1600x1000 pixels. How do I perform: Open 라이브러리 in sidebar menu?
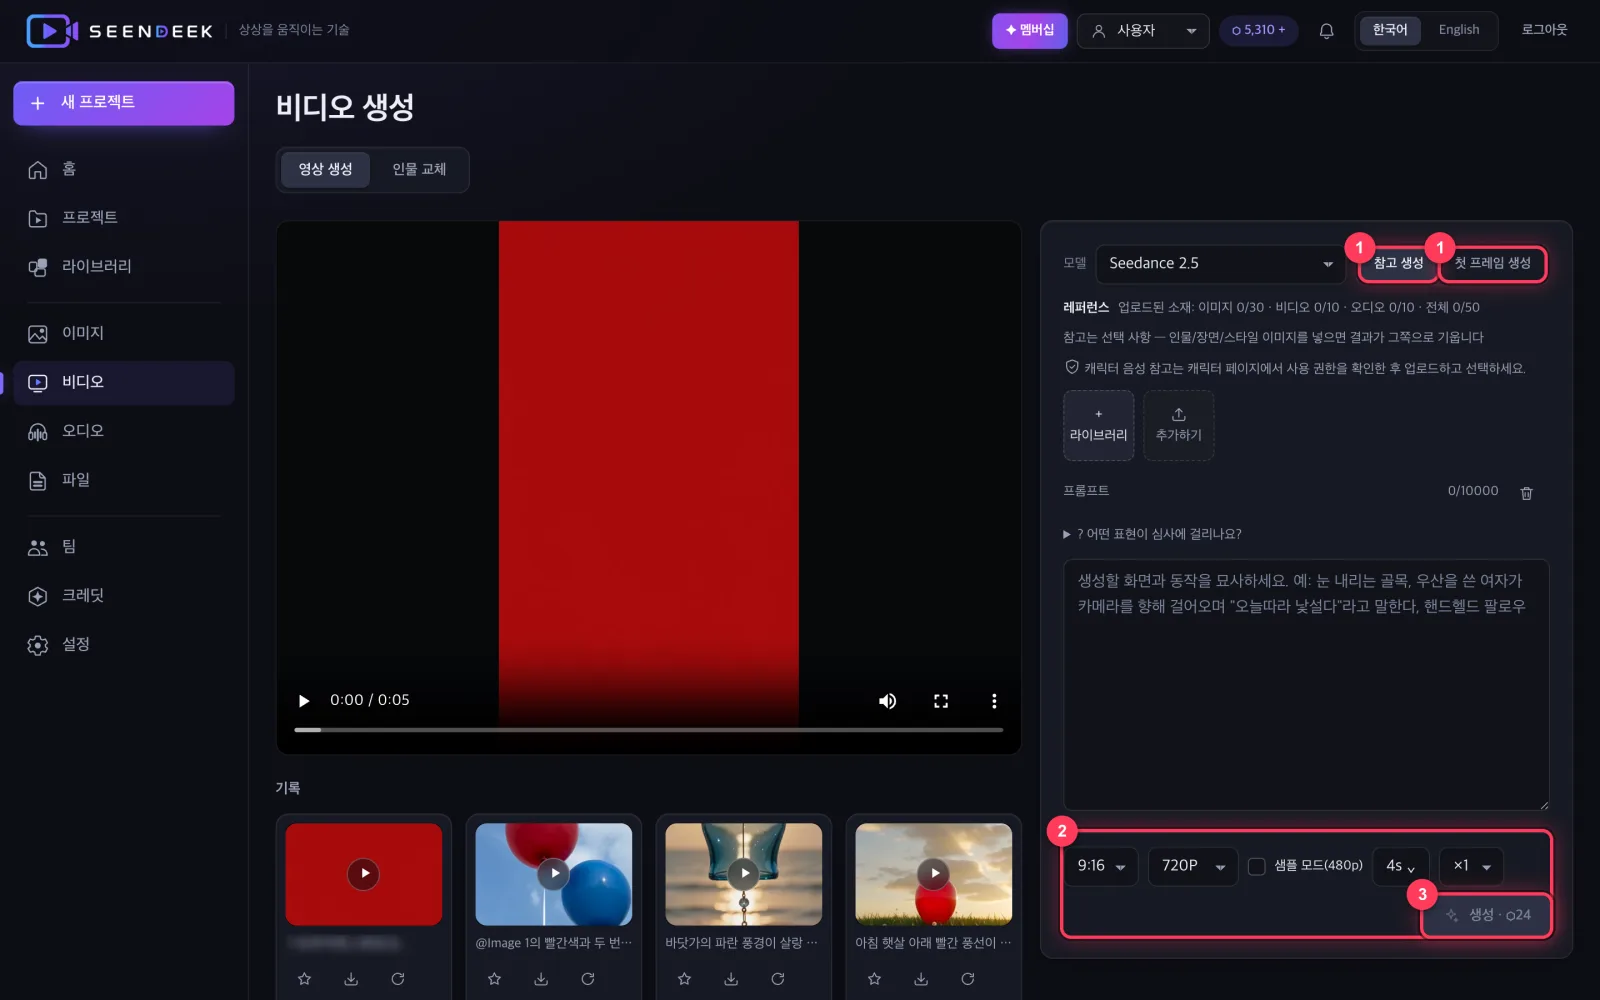[124, 267]
